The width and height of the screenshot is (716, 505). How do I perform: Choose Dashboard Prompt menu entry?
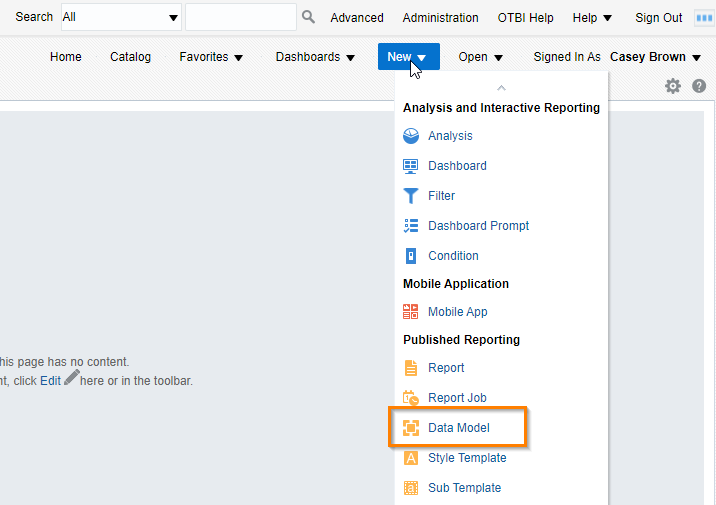pos(479,226)
